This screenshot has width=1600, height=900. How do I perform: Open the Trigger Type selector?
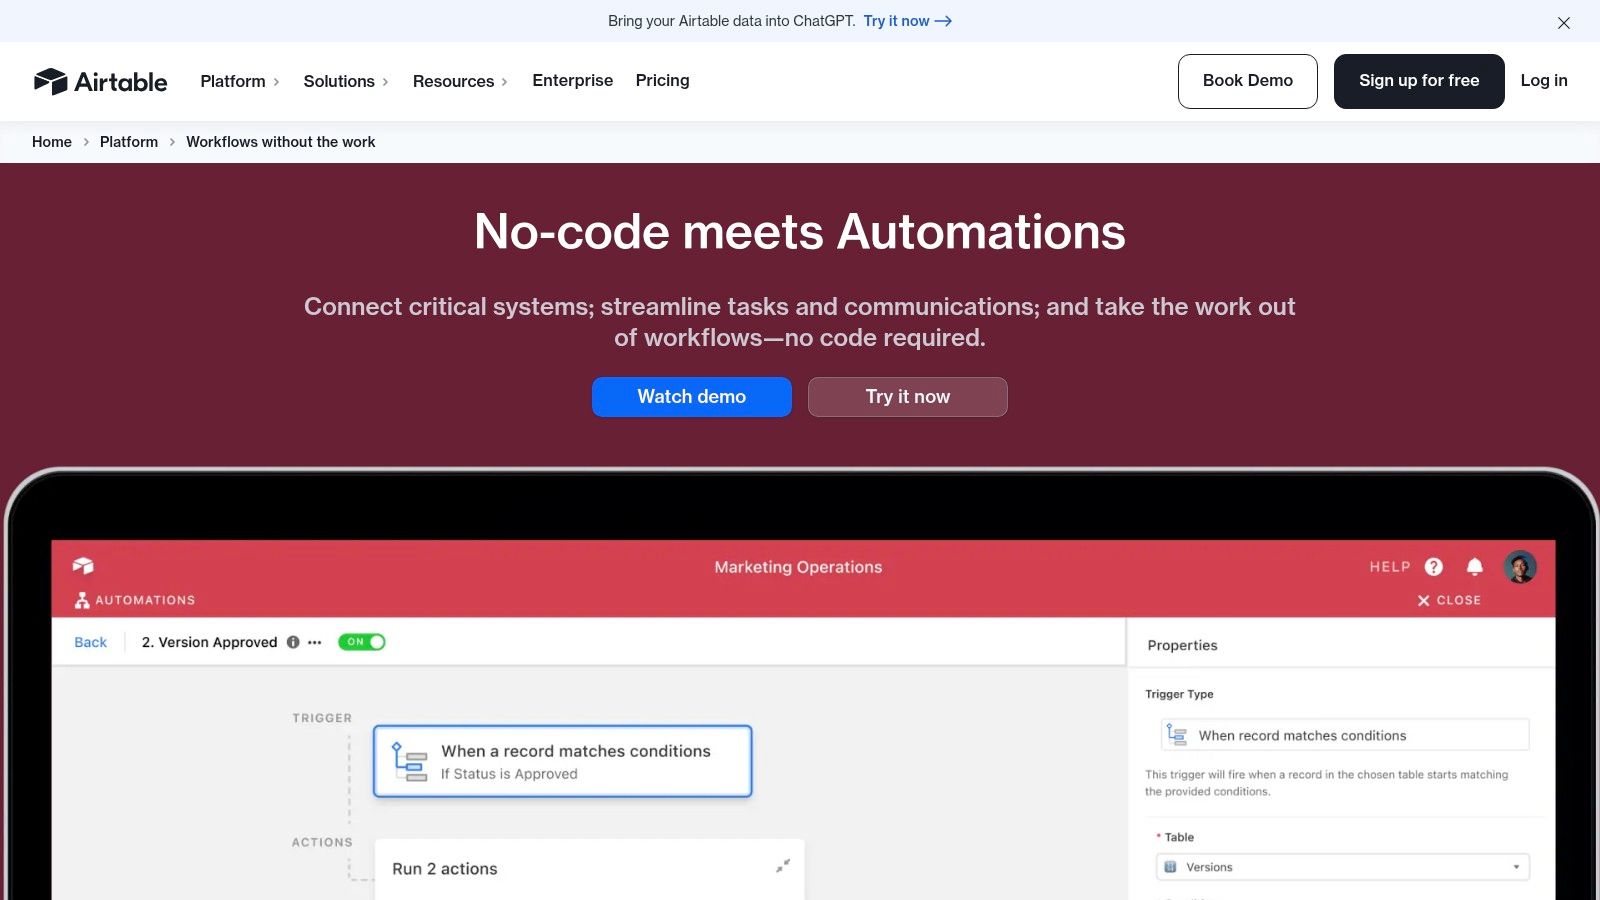(1345, 735)
